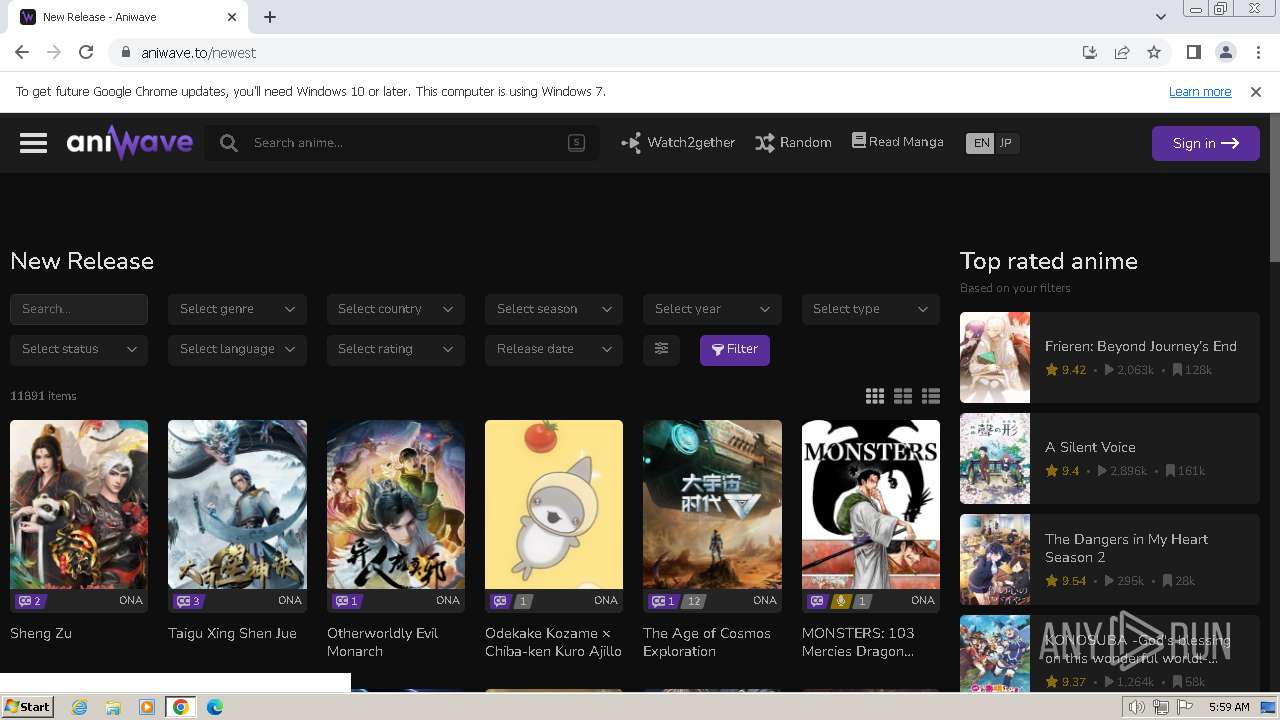Open Windows Explorer folder from taskbar
1280x720 pixels.
pos(113,707)
